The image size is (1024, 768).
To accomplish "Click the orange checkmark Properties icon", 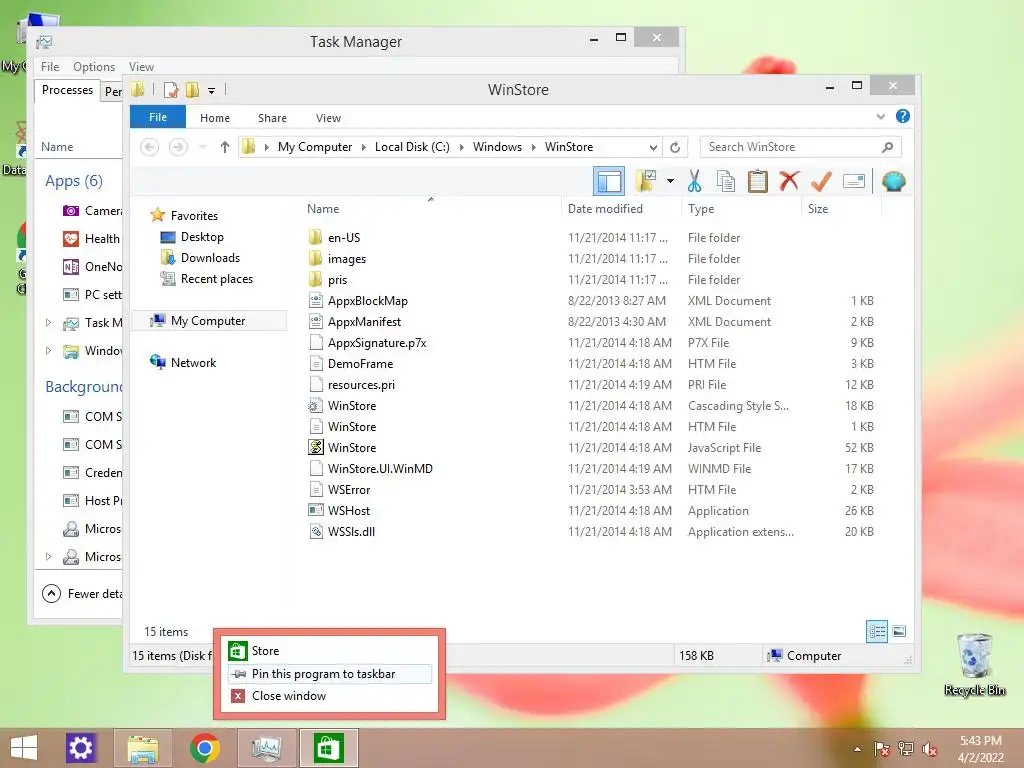I will point(821,181).
